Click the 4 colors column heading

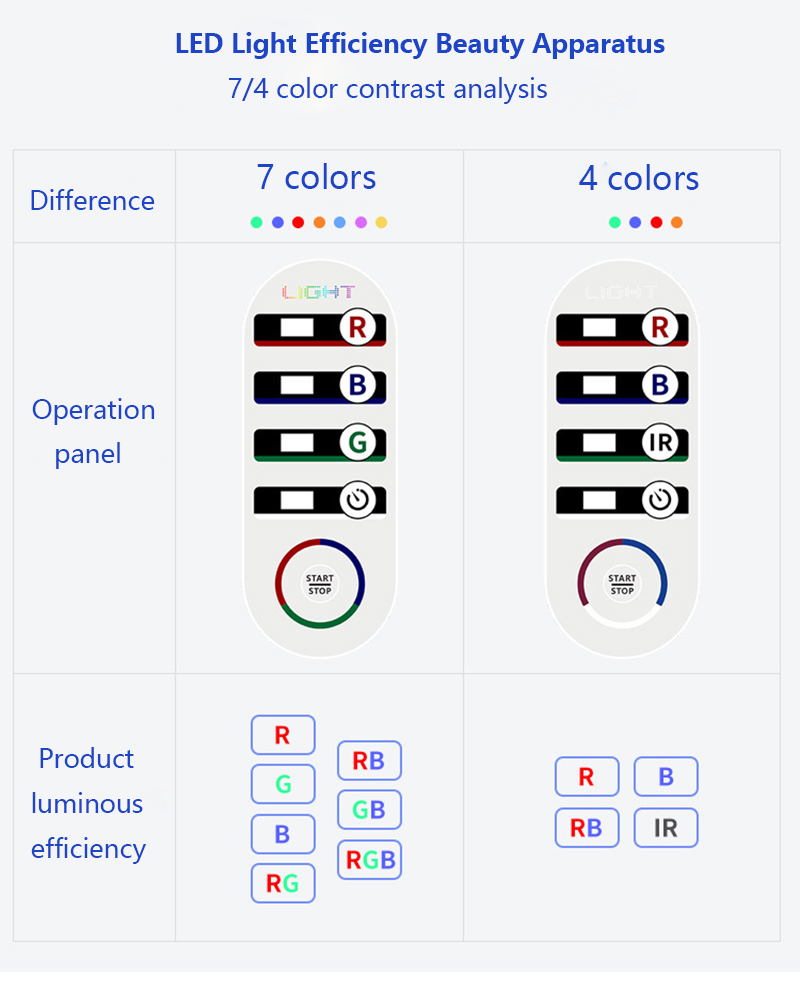[638, 179]
